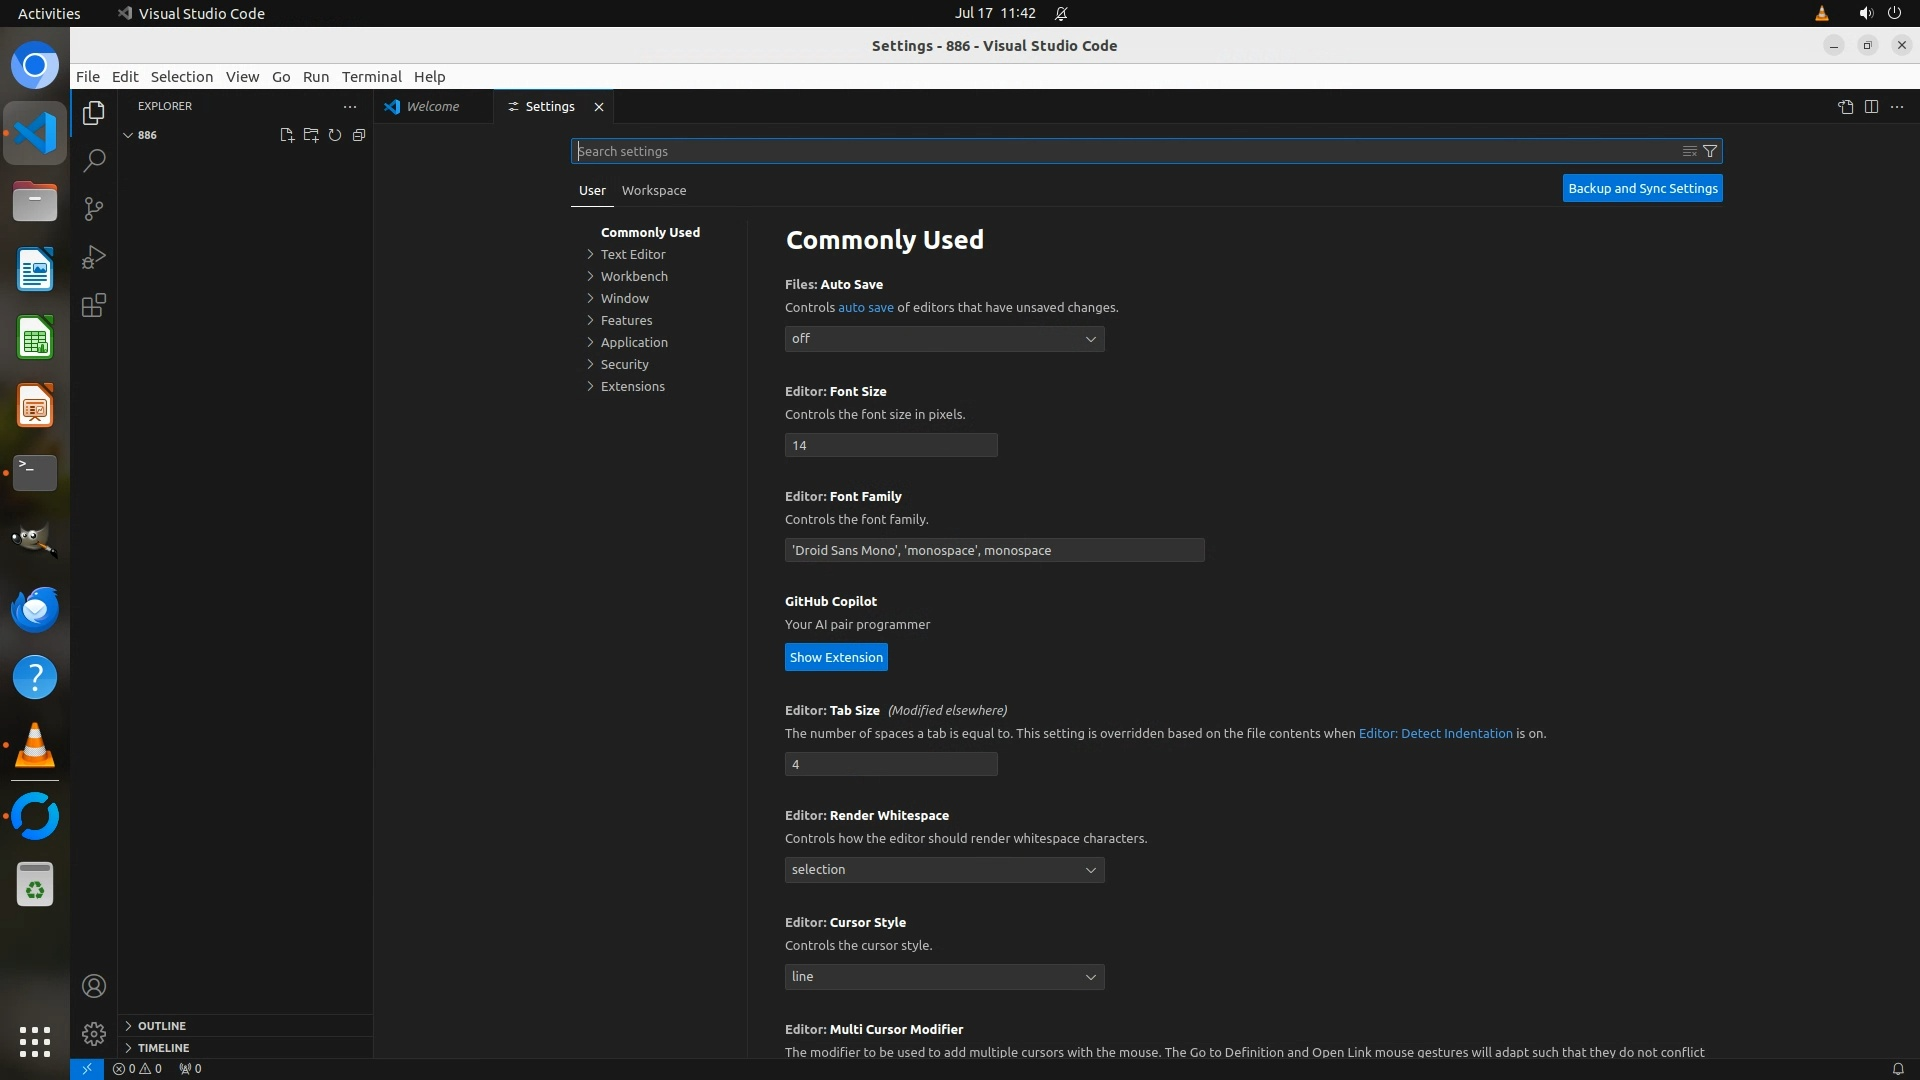Open Settings JSON file icon
Screen dimensions: 1920x1080
pos(1845,107)
